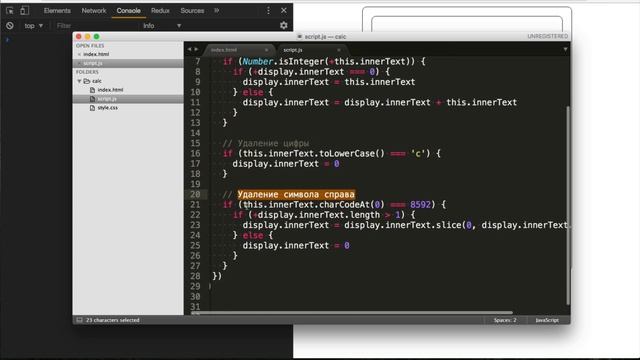The width and height of the screenshot is (640, 360).
Task: Click the console prompt chevron
Action: pos(7,40)
